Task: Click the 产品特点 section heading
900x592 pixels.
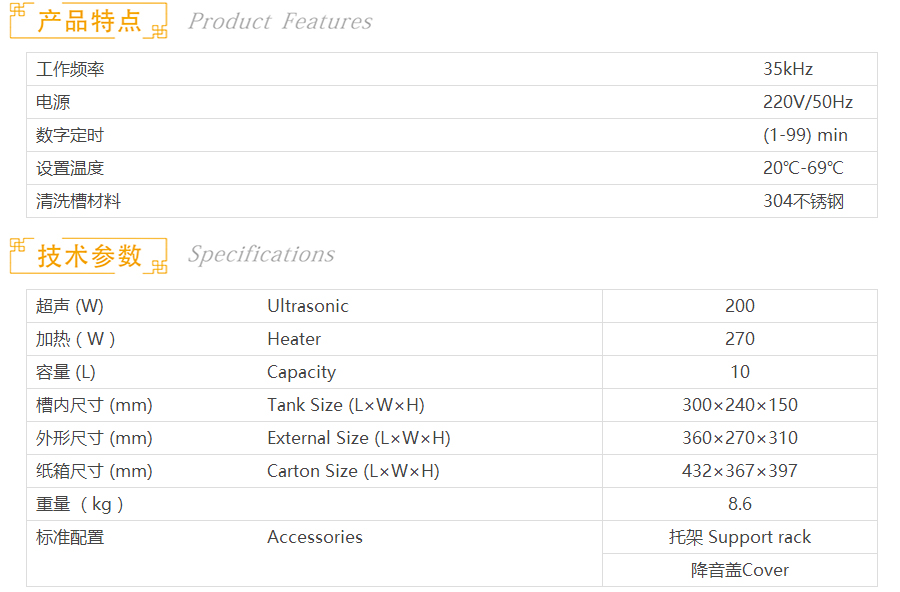Action: (x=89, y=21)
